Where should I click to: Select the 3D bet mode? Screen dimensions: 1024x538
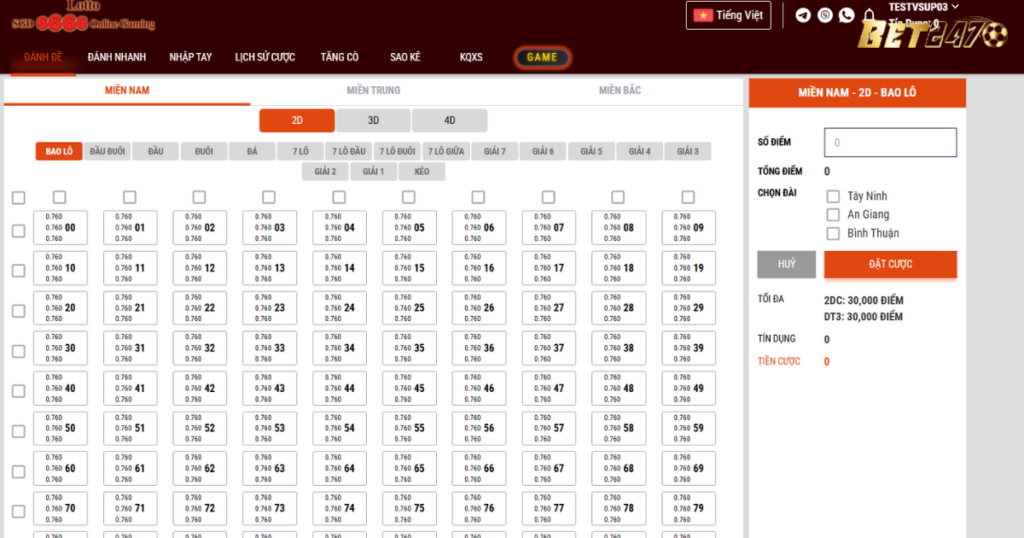click(x=374, y=120)
